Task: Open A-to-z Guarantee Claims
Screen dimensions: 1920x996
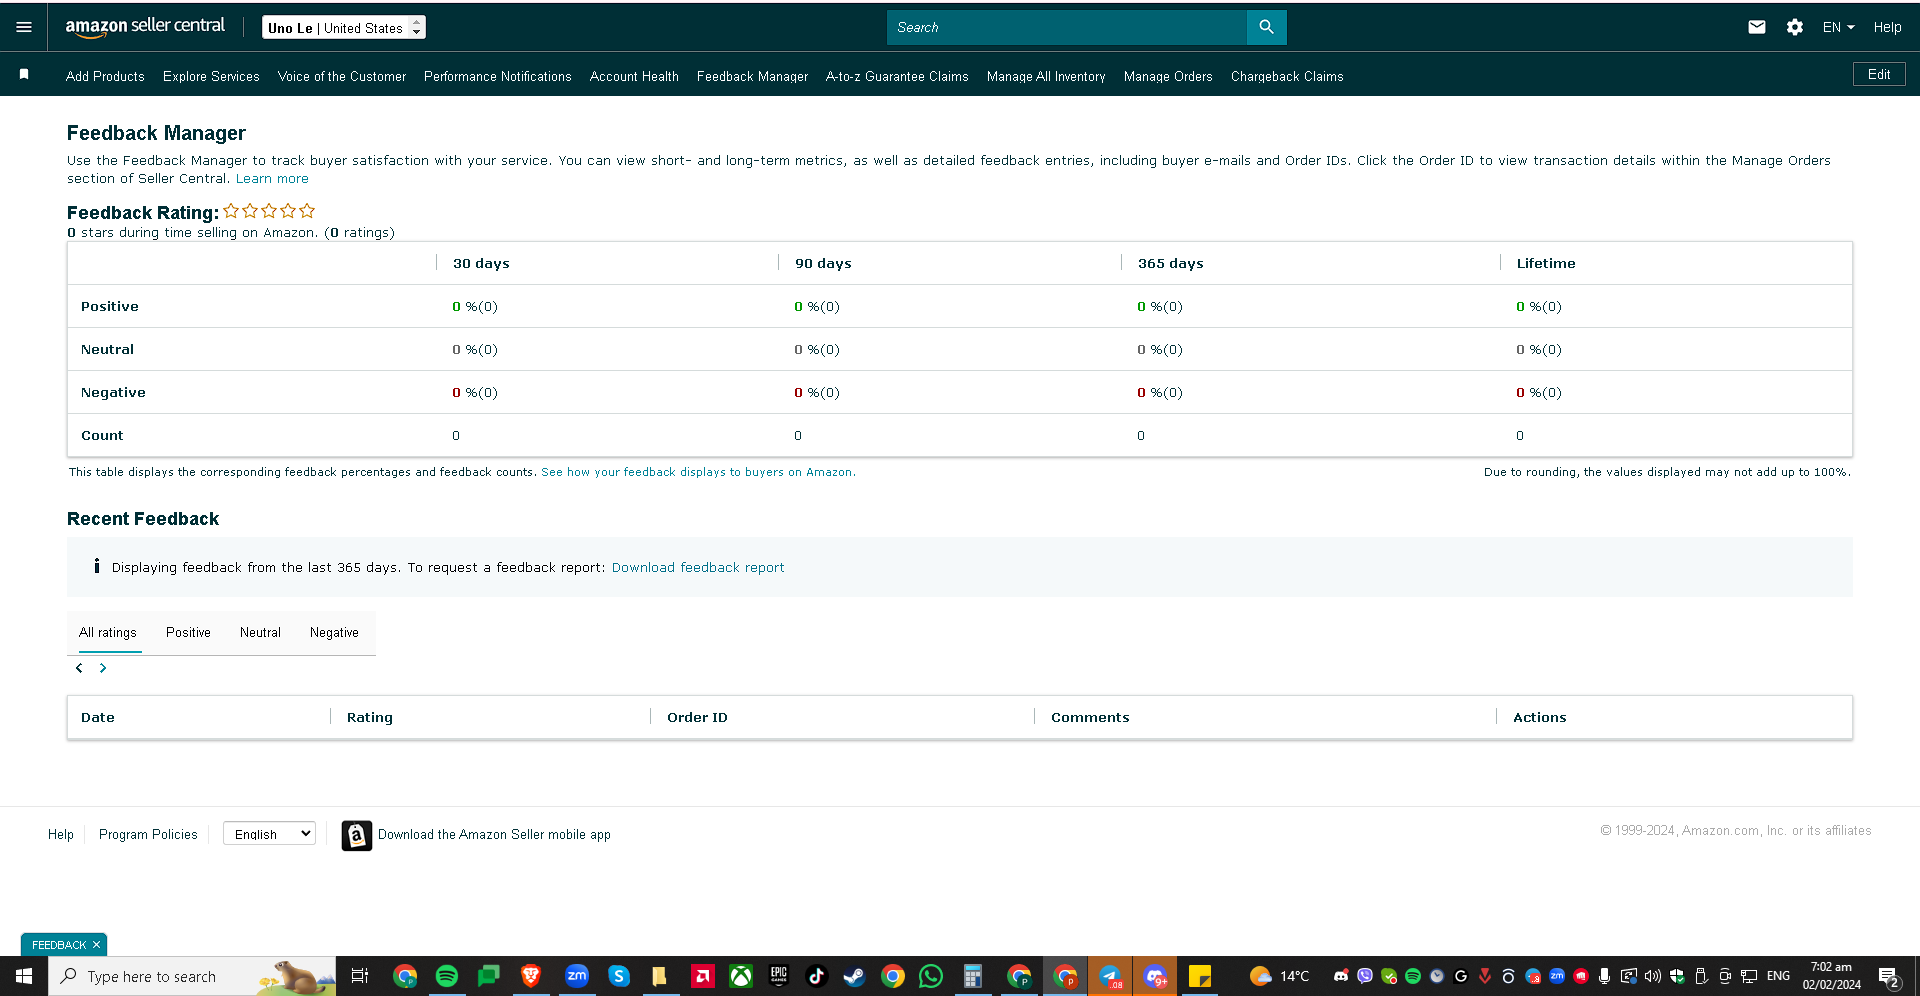Action: (897, 76)
